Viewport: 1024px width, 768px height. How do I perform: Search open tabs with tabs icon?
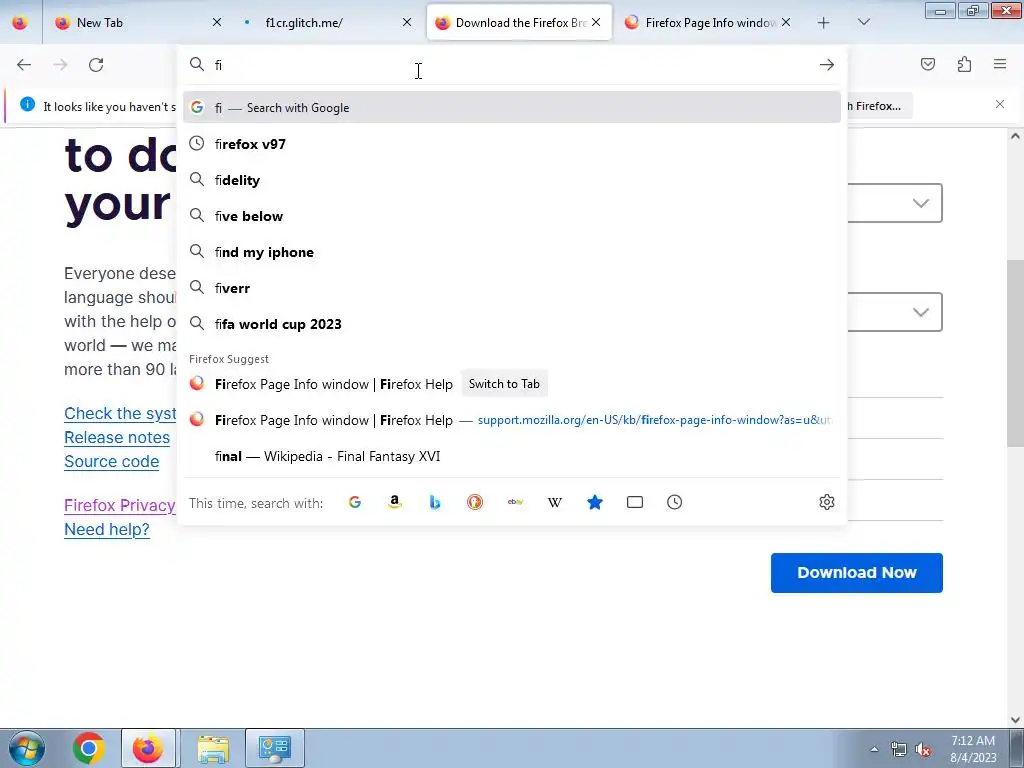point(635,502)
